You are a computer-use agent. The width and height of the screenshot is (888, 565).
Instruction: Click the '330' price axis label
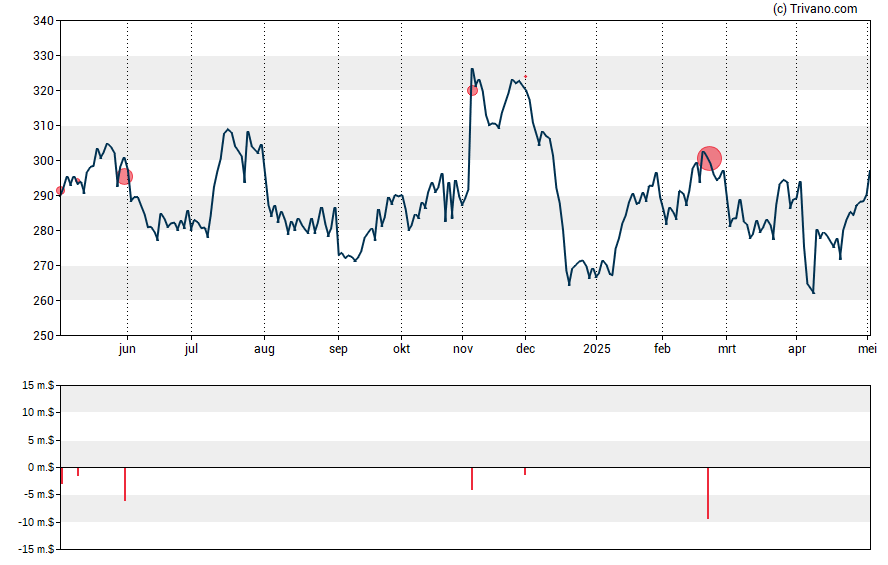[44, 56]
